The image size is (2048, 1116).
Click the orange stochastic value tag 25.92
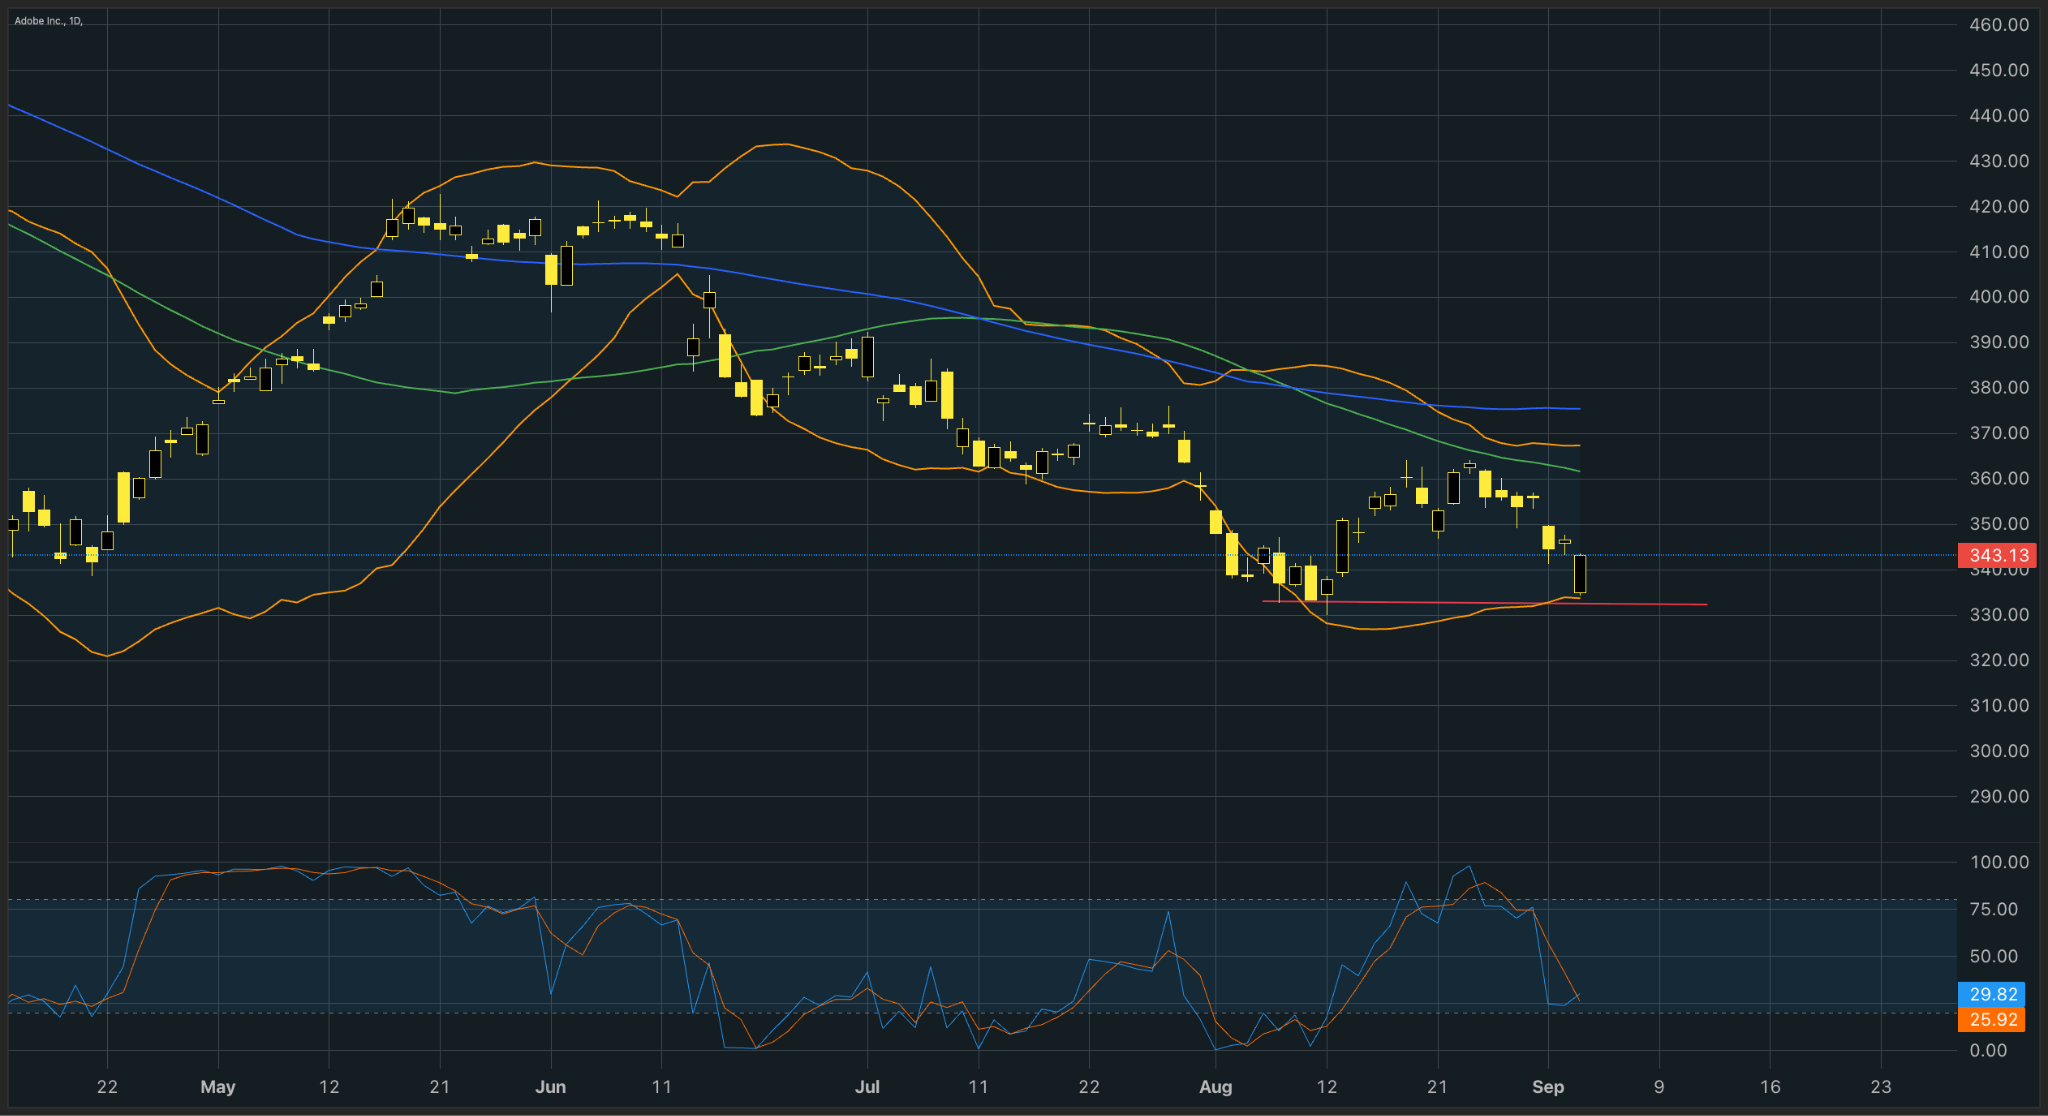pos(1991,1020)
